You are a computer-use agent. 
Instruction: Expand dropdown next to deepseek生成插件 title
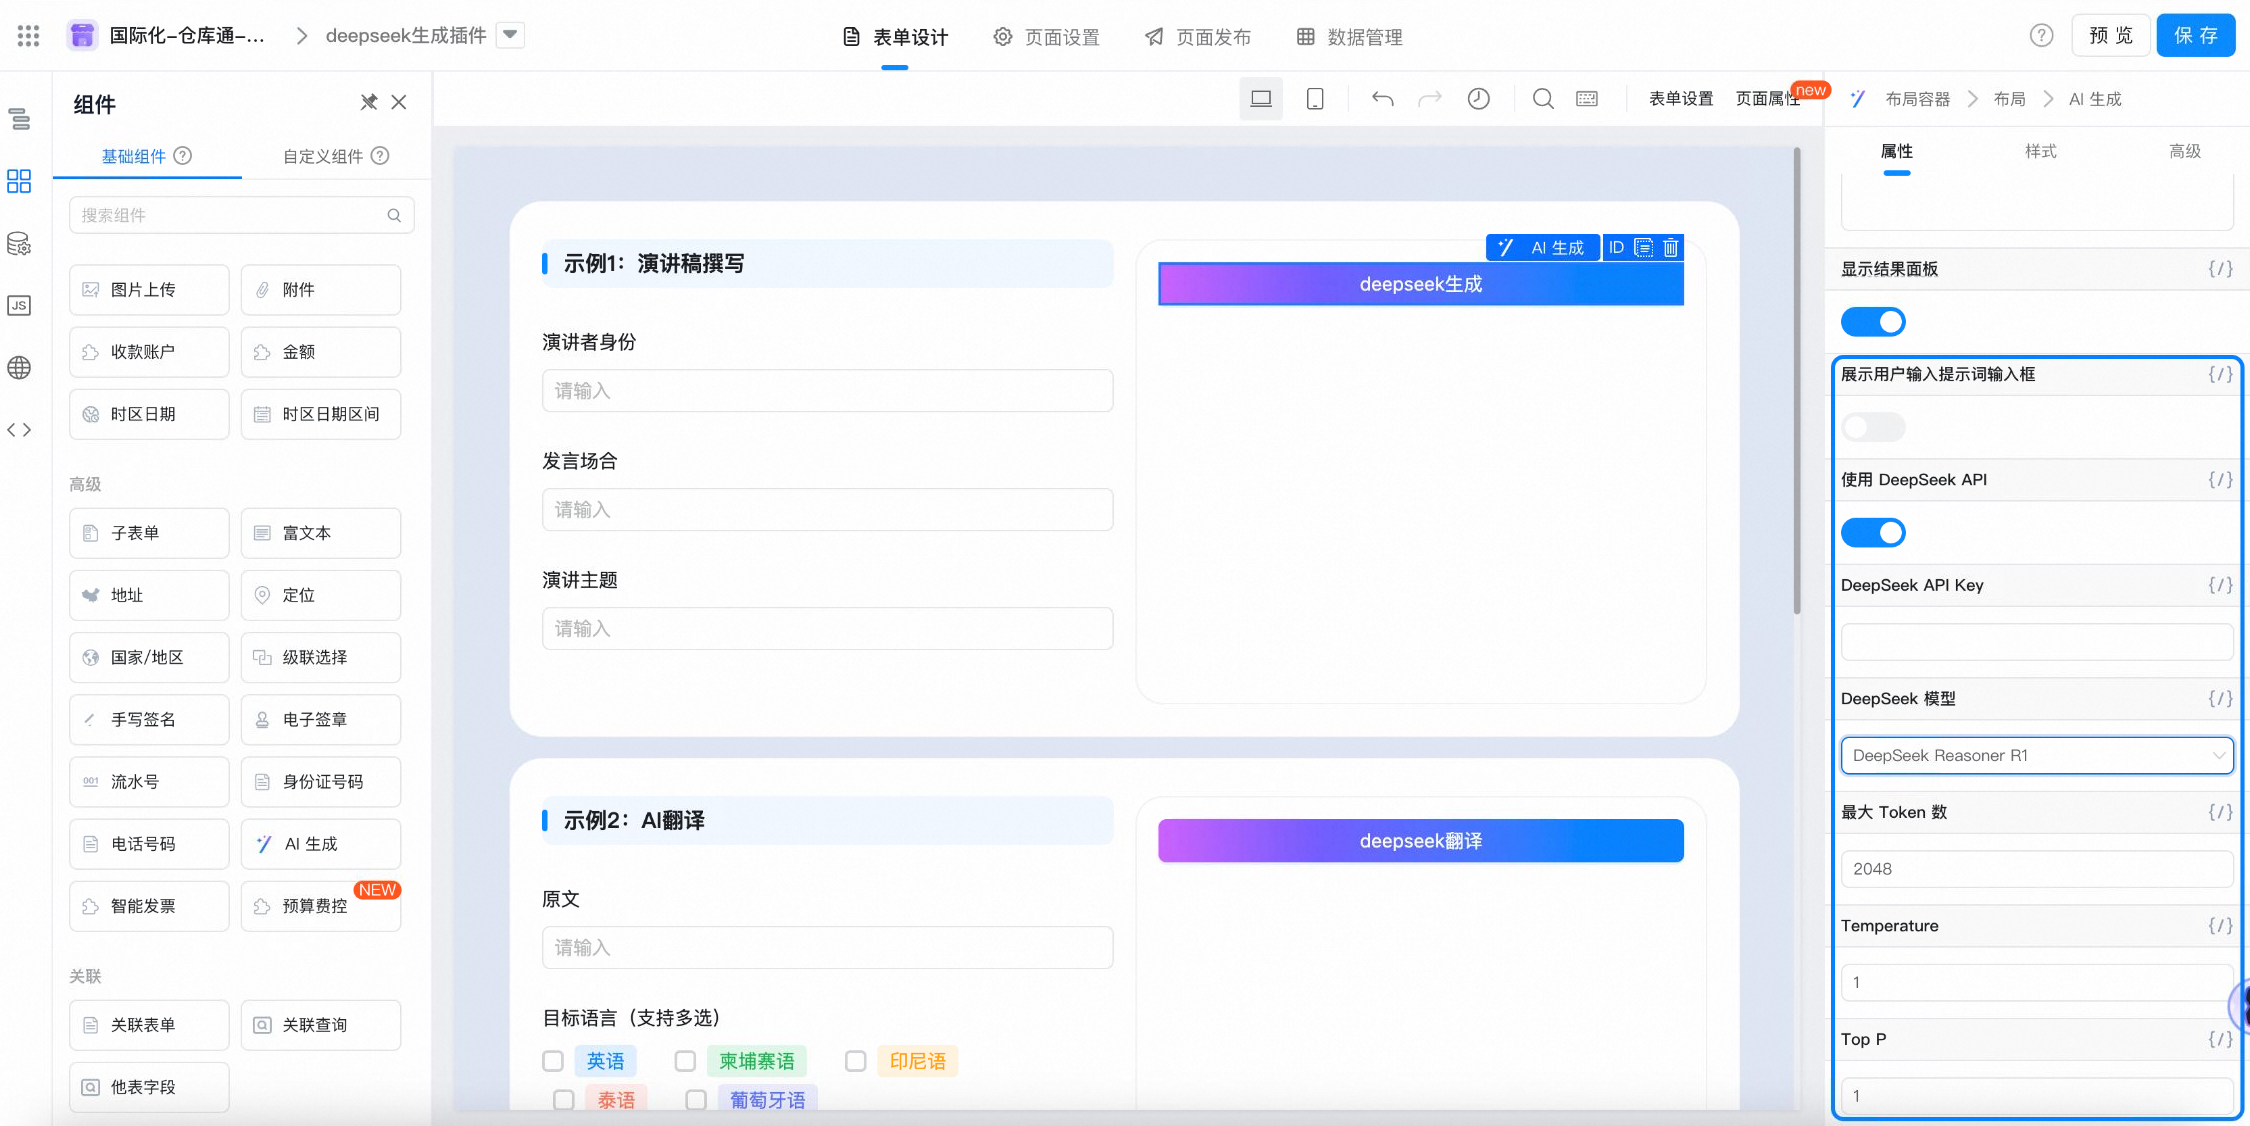click(x=510, y=35)
